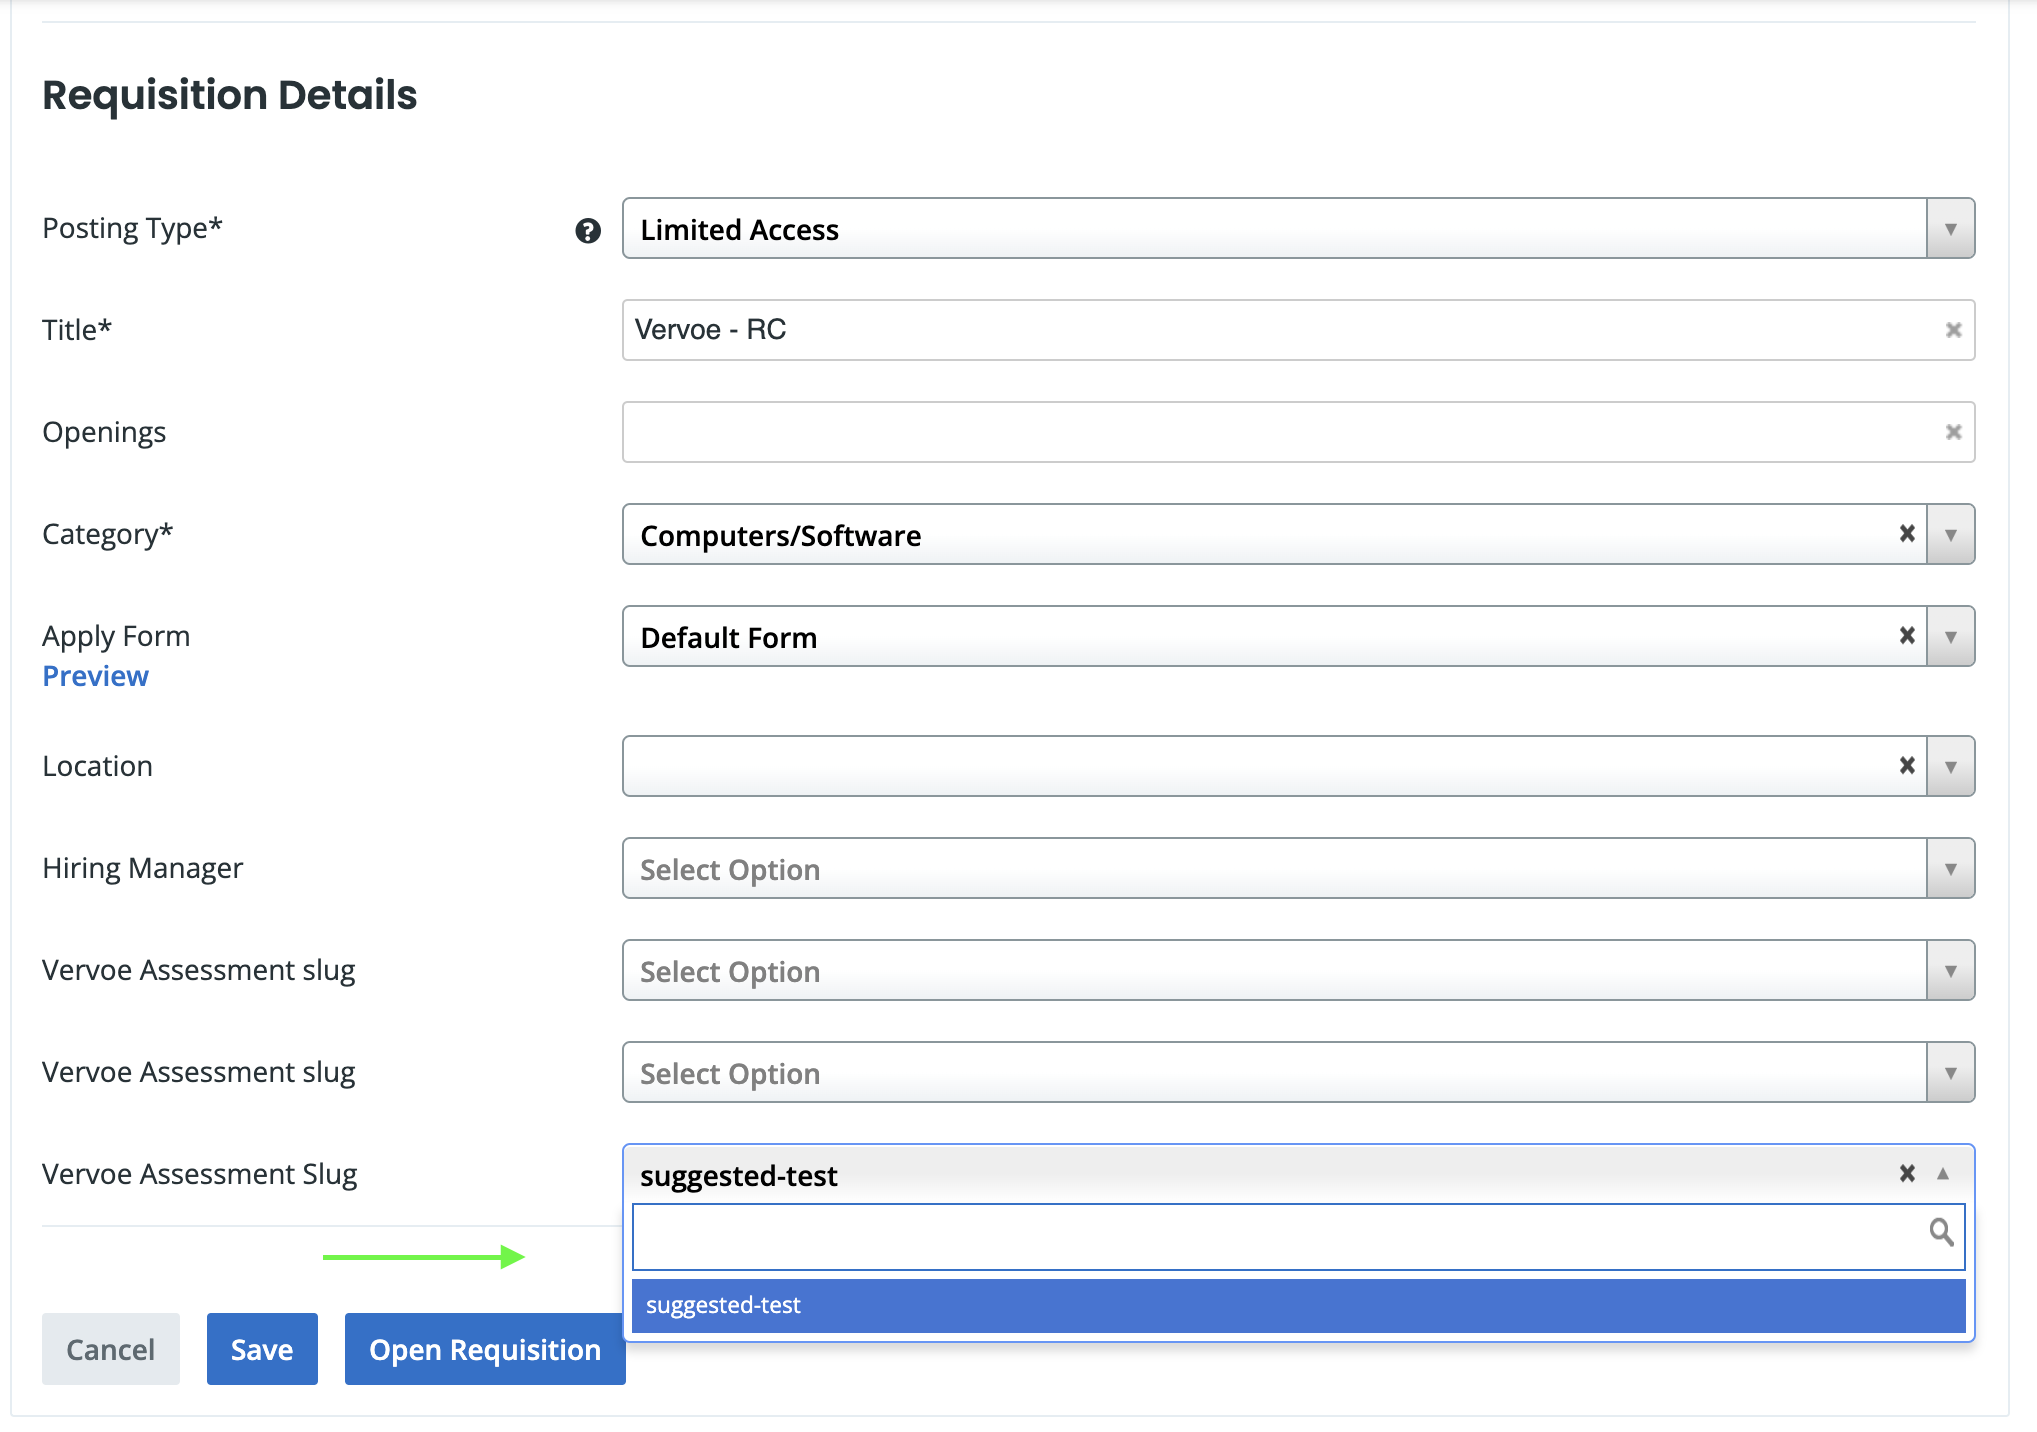Clear the Openings field with its x icon

[1953, 432]
